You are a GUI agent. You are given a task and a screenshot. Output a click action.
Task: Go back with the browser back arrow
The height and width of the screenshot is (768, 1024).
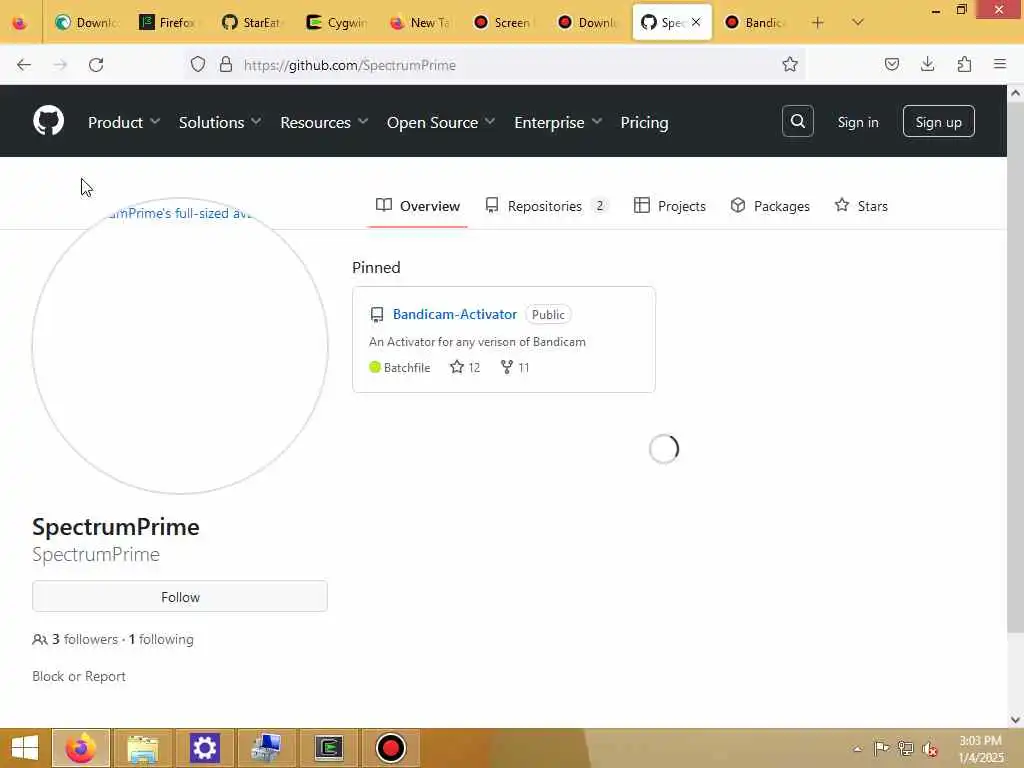pos(24,65)
